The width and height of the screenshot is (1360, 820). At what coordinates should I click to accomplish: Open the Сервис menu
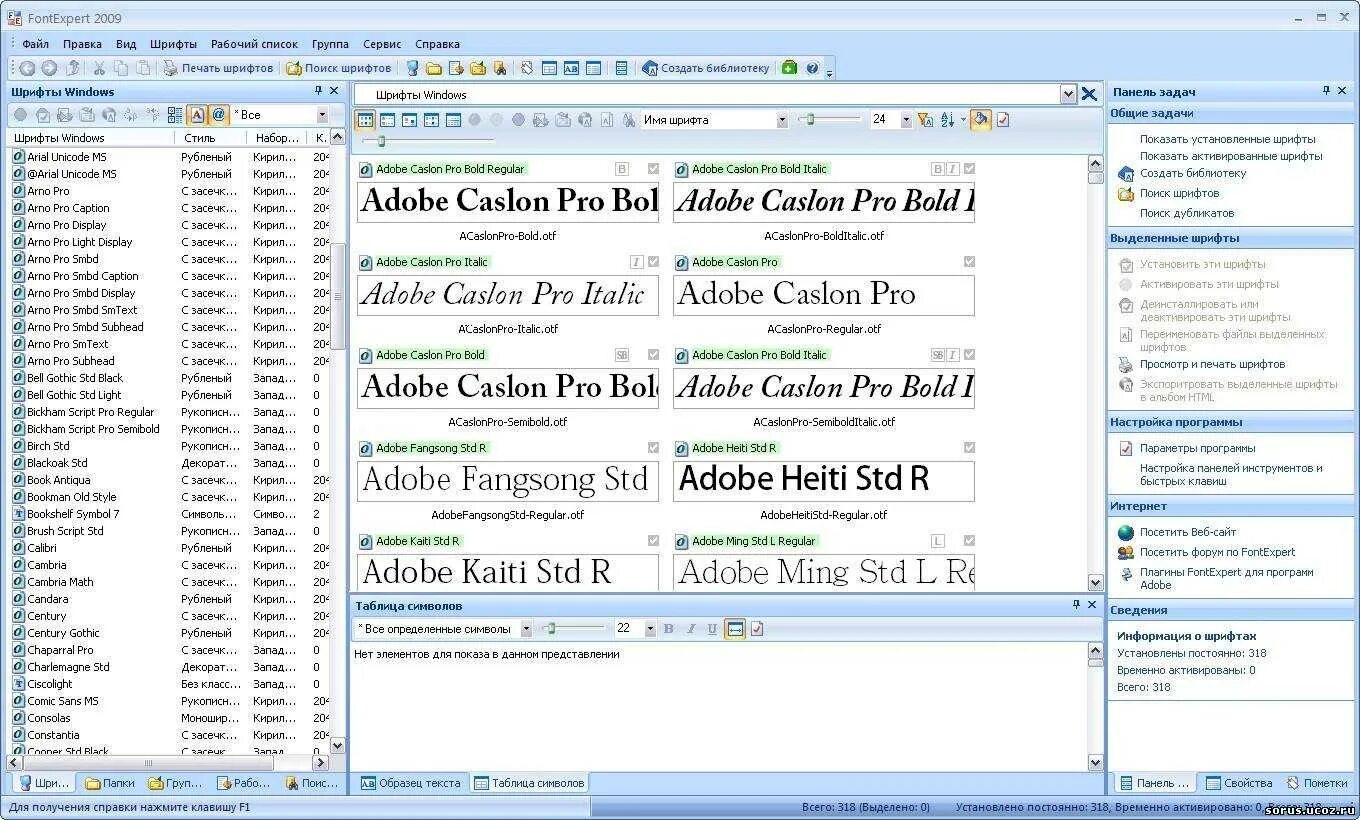[x=382, y=44]
